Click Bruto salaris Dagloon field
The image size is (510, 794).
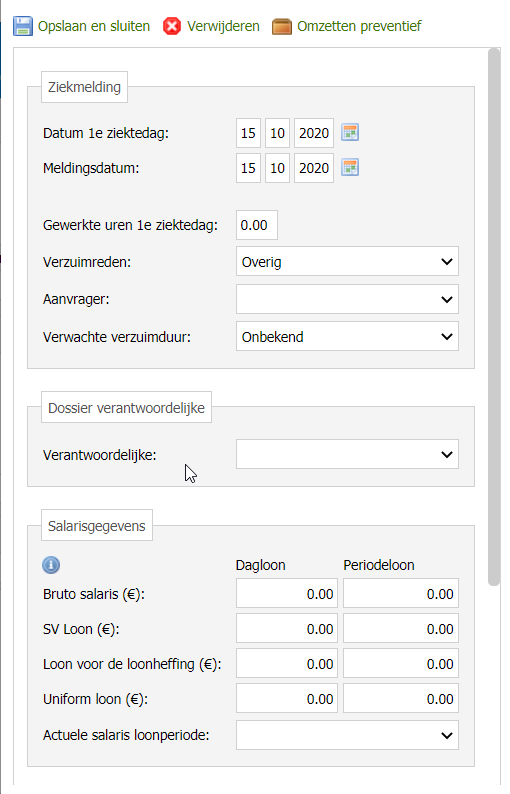point(287,593)
